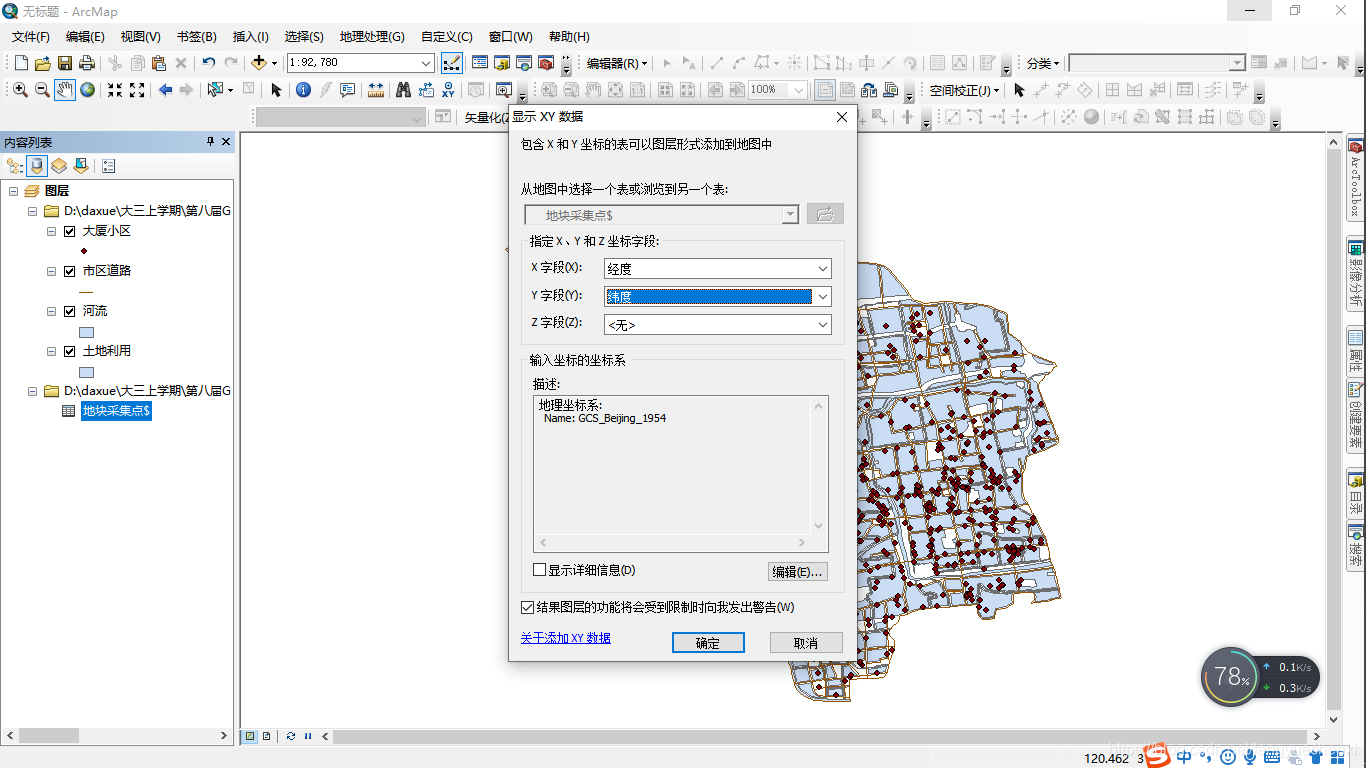Click the 大厦小区 red point symbol

click(84, 251)
